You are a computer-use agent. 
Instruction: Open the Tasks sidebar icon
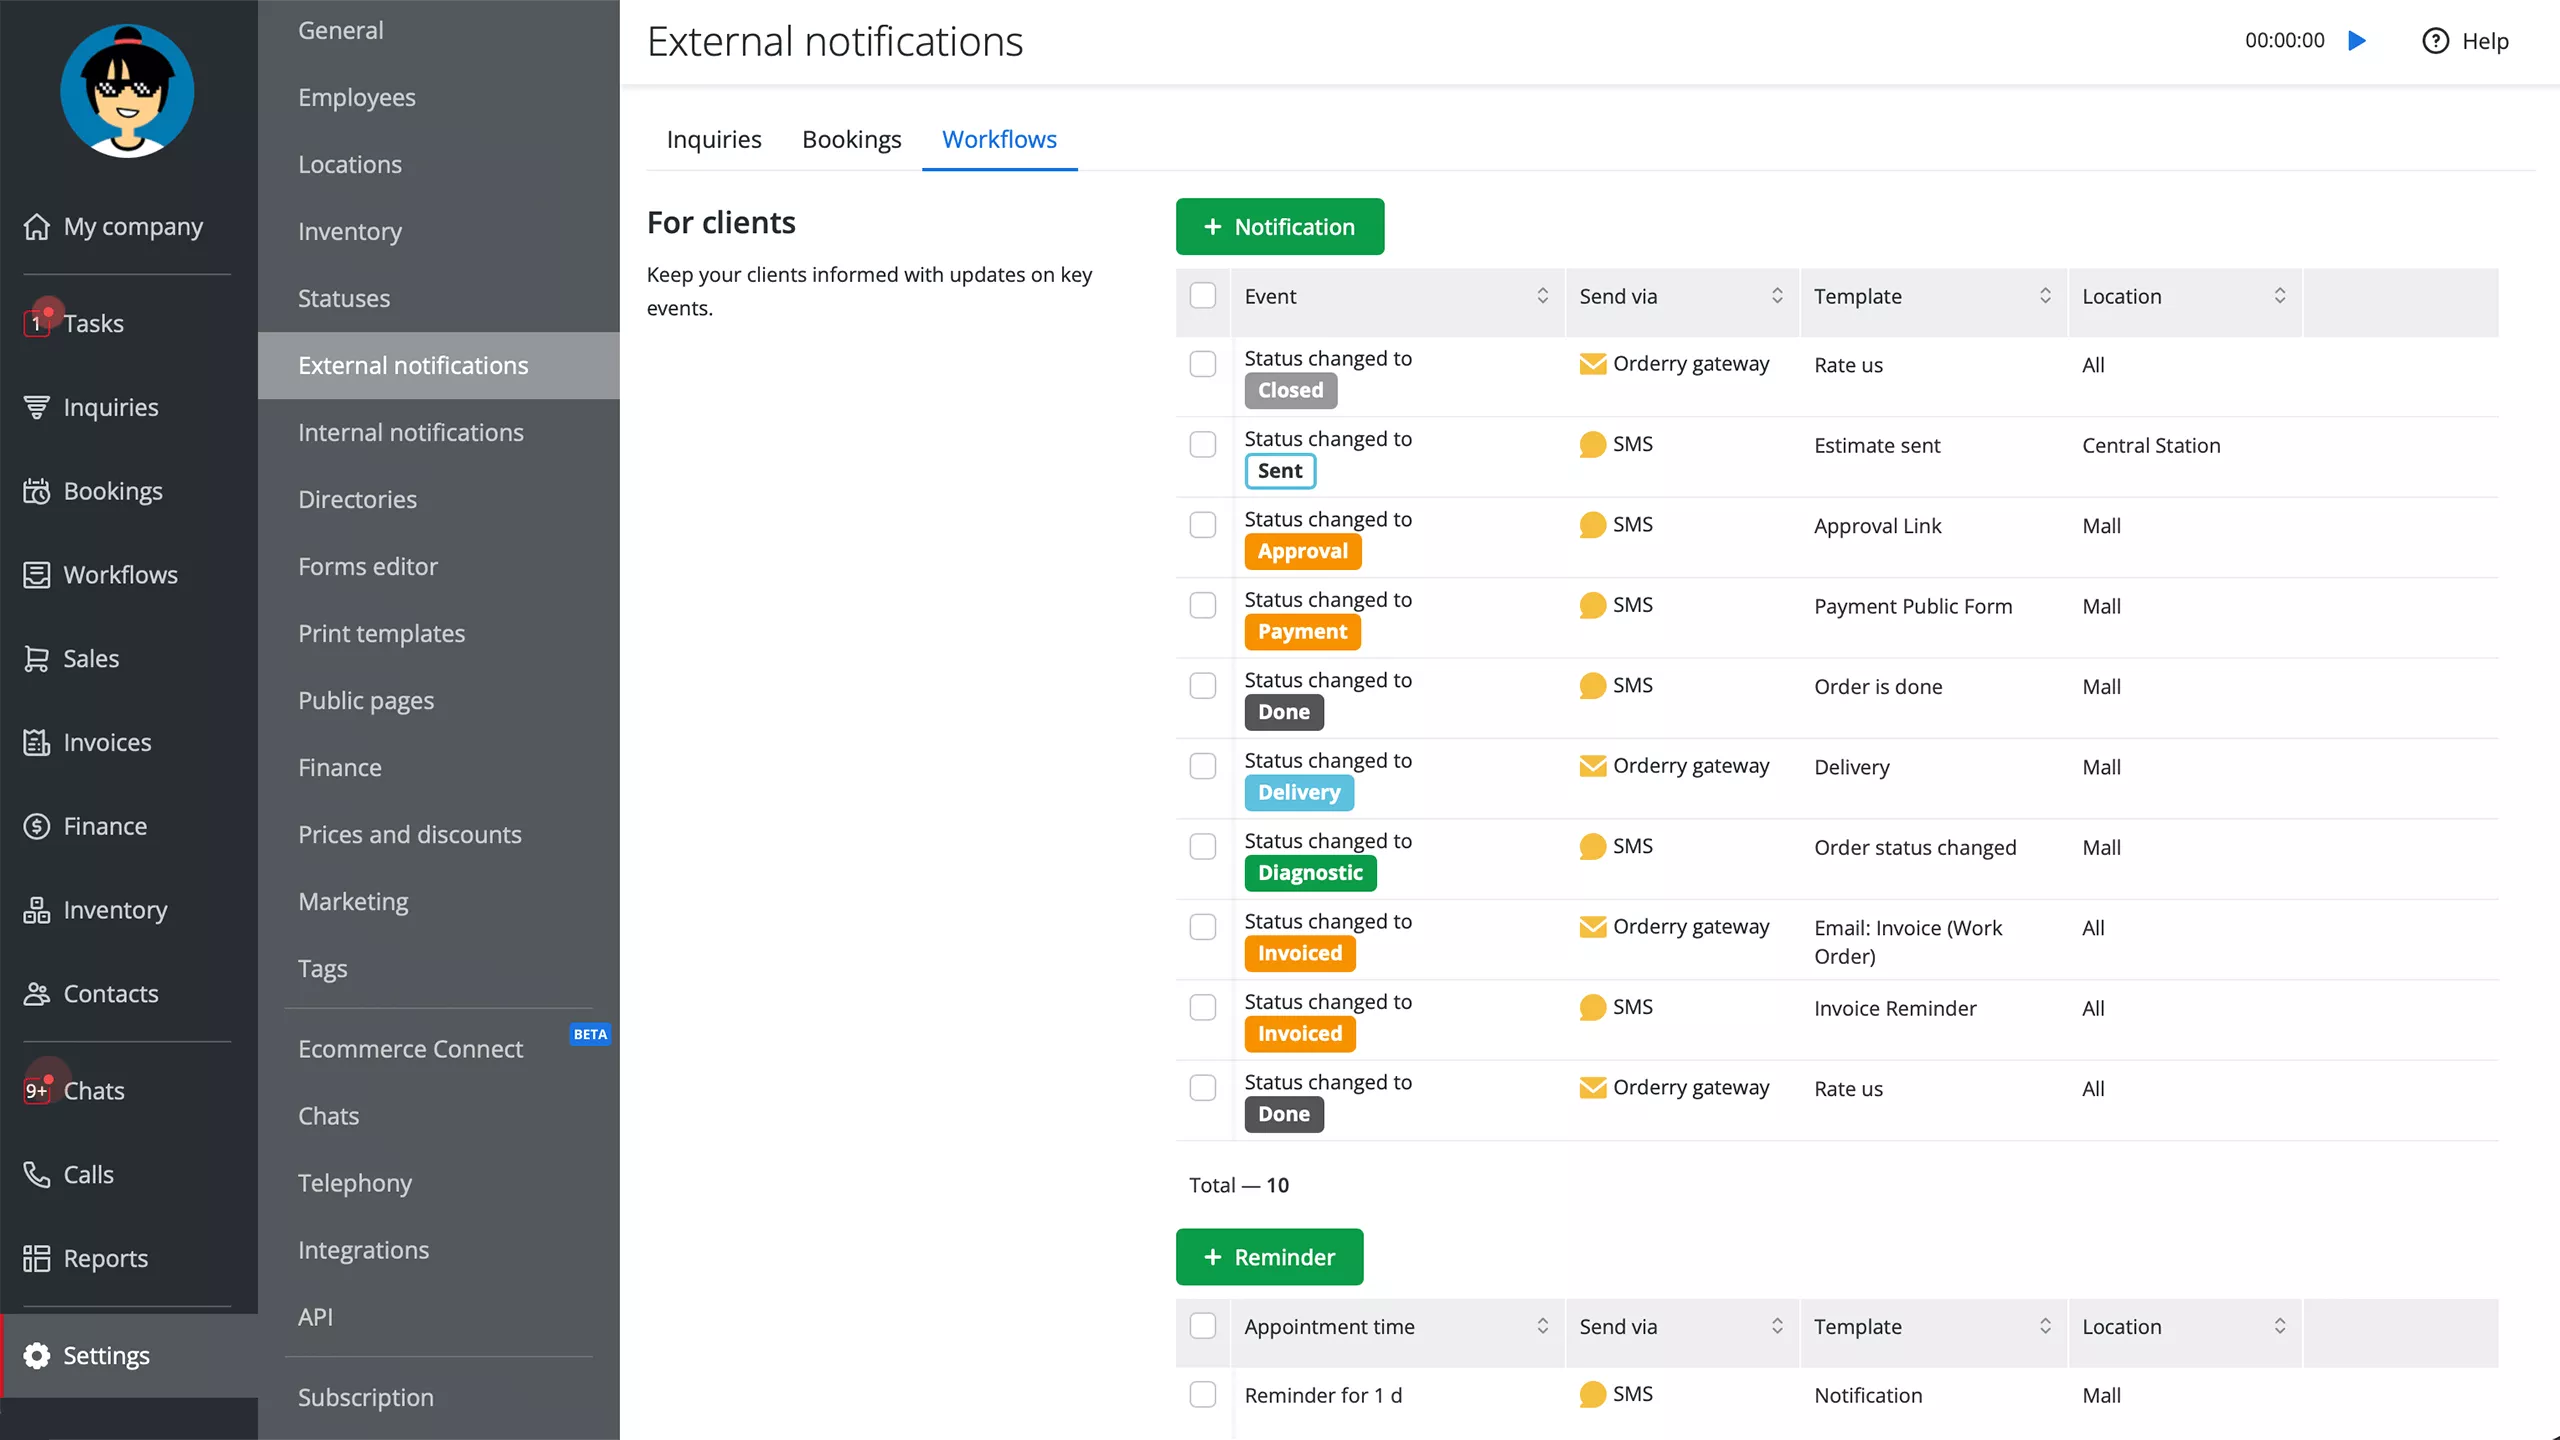[36, 322]
